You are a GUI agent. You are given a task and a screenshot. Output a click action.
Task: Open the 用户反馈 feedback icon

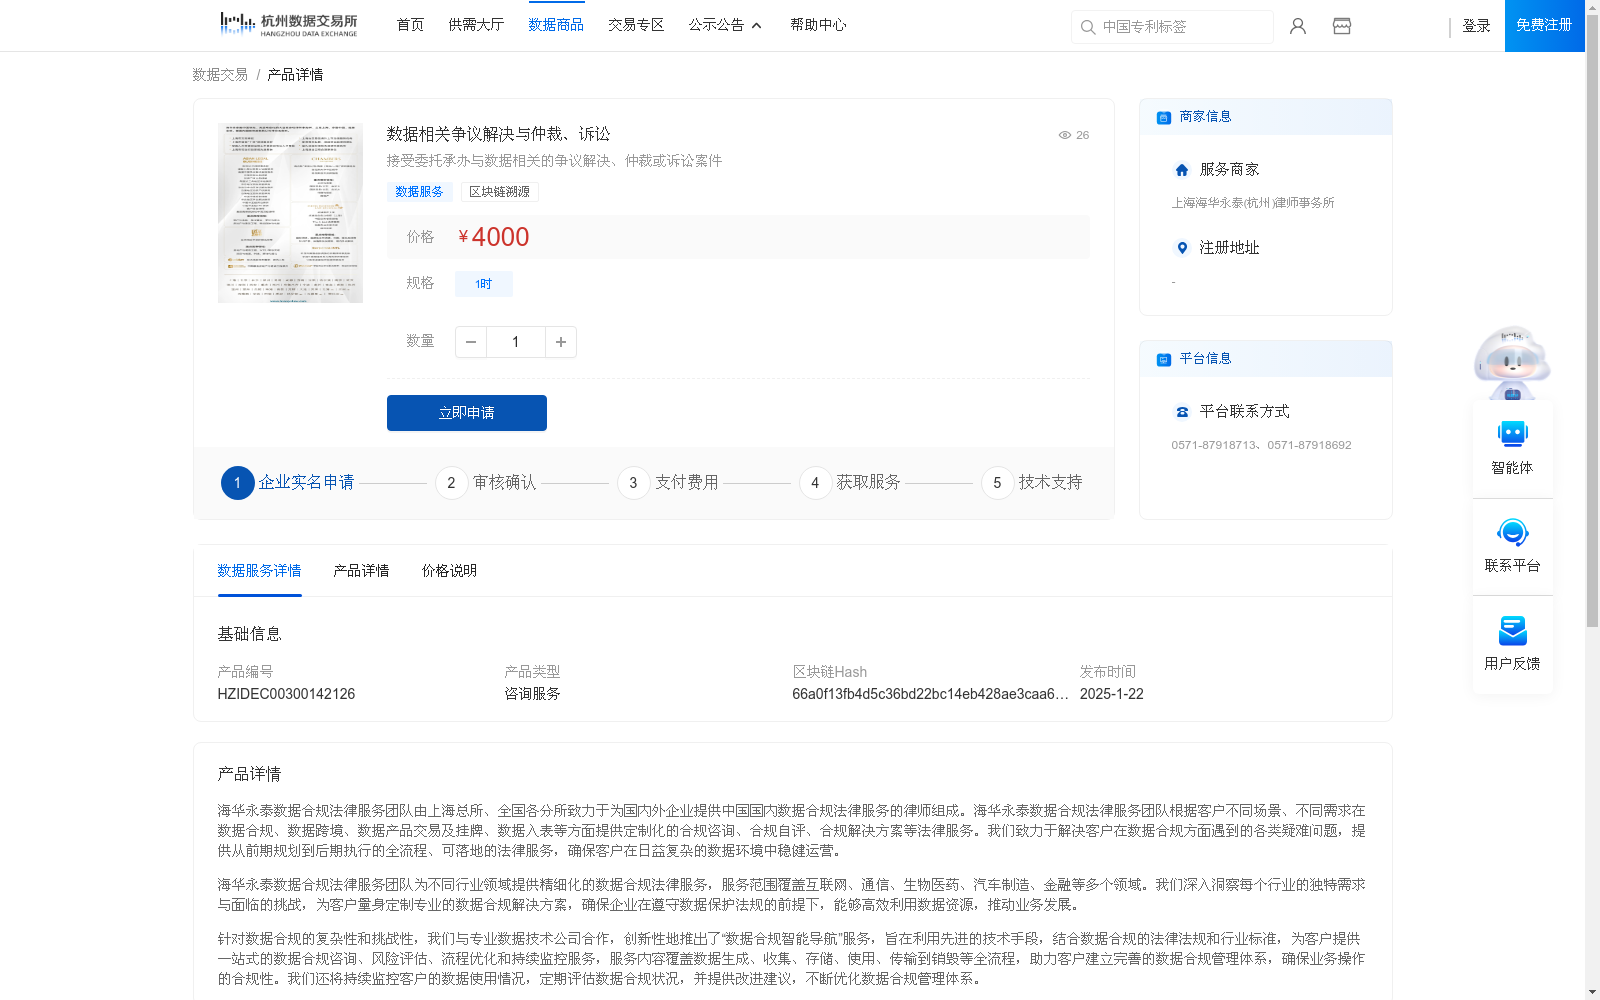point(1512,630)
